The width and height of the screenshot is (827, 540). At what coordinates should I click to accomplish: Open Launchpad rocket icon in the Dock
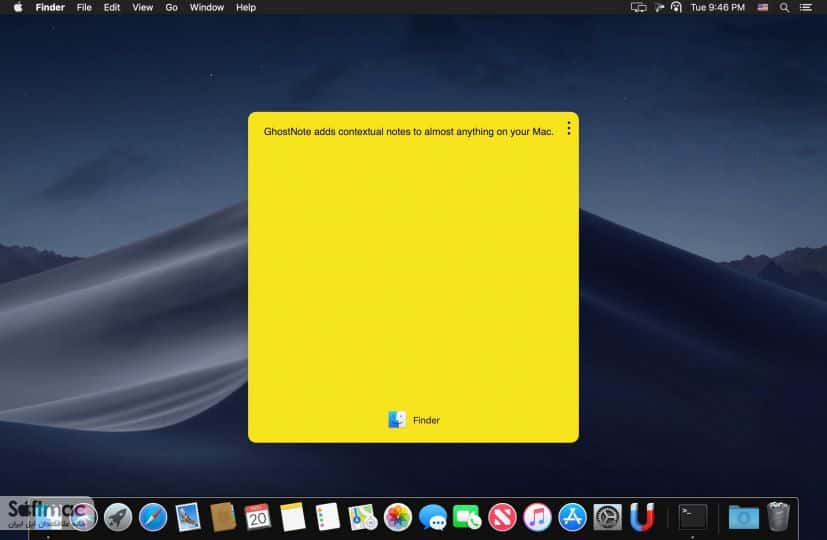118,517
